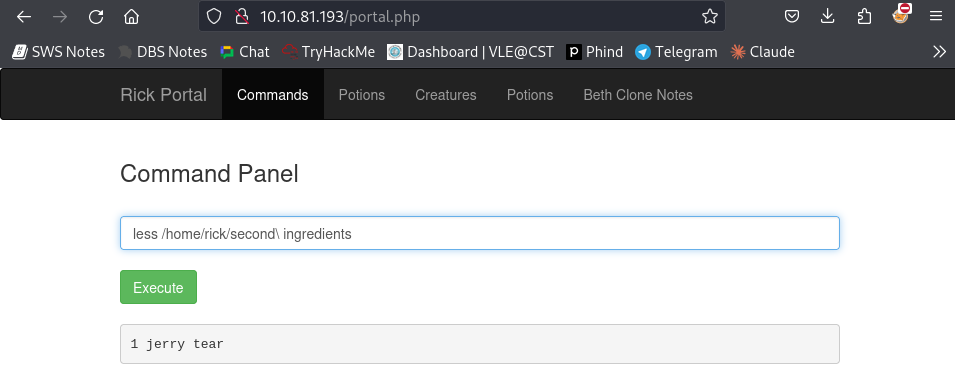The height and width of the screenshot is (387, 955).
Task: View site security lock info
Action: pyautogui.click(x=242, y=16)
